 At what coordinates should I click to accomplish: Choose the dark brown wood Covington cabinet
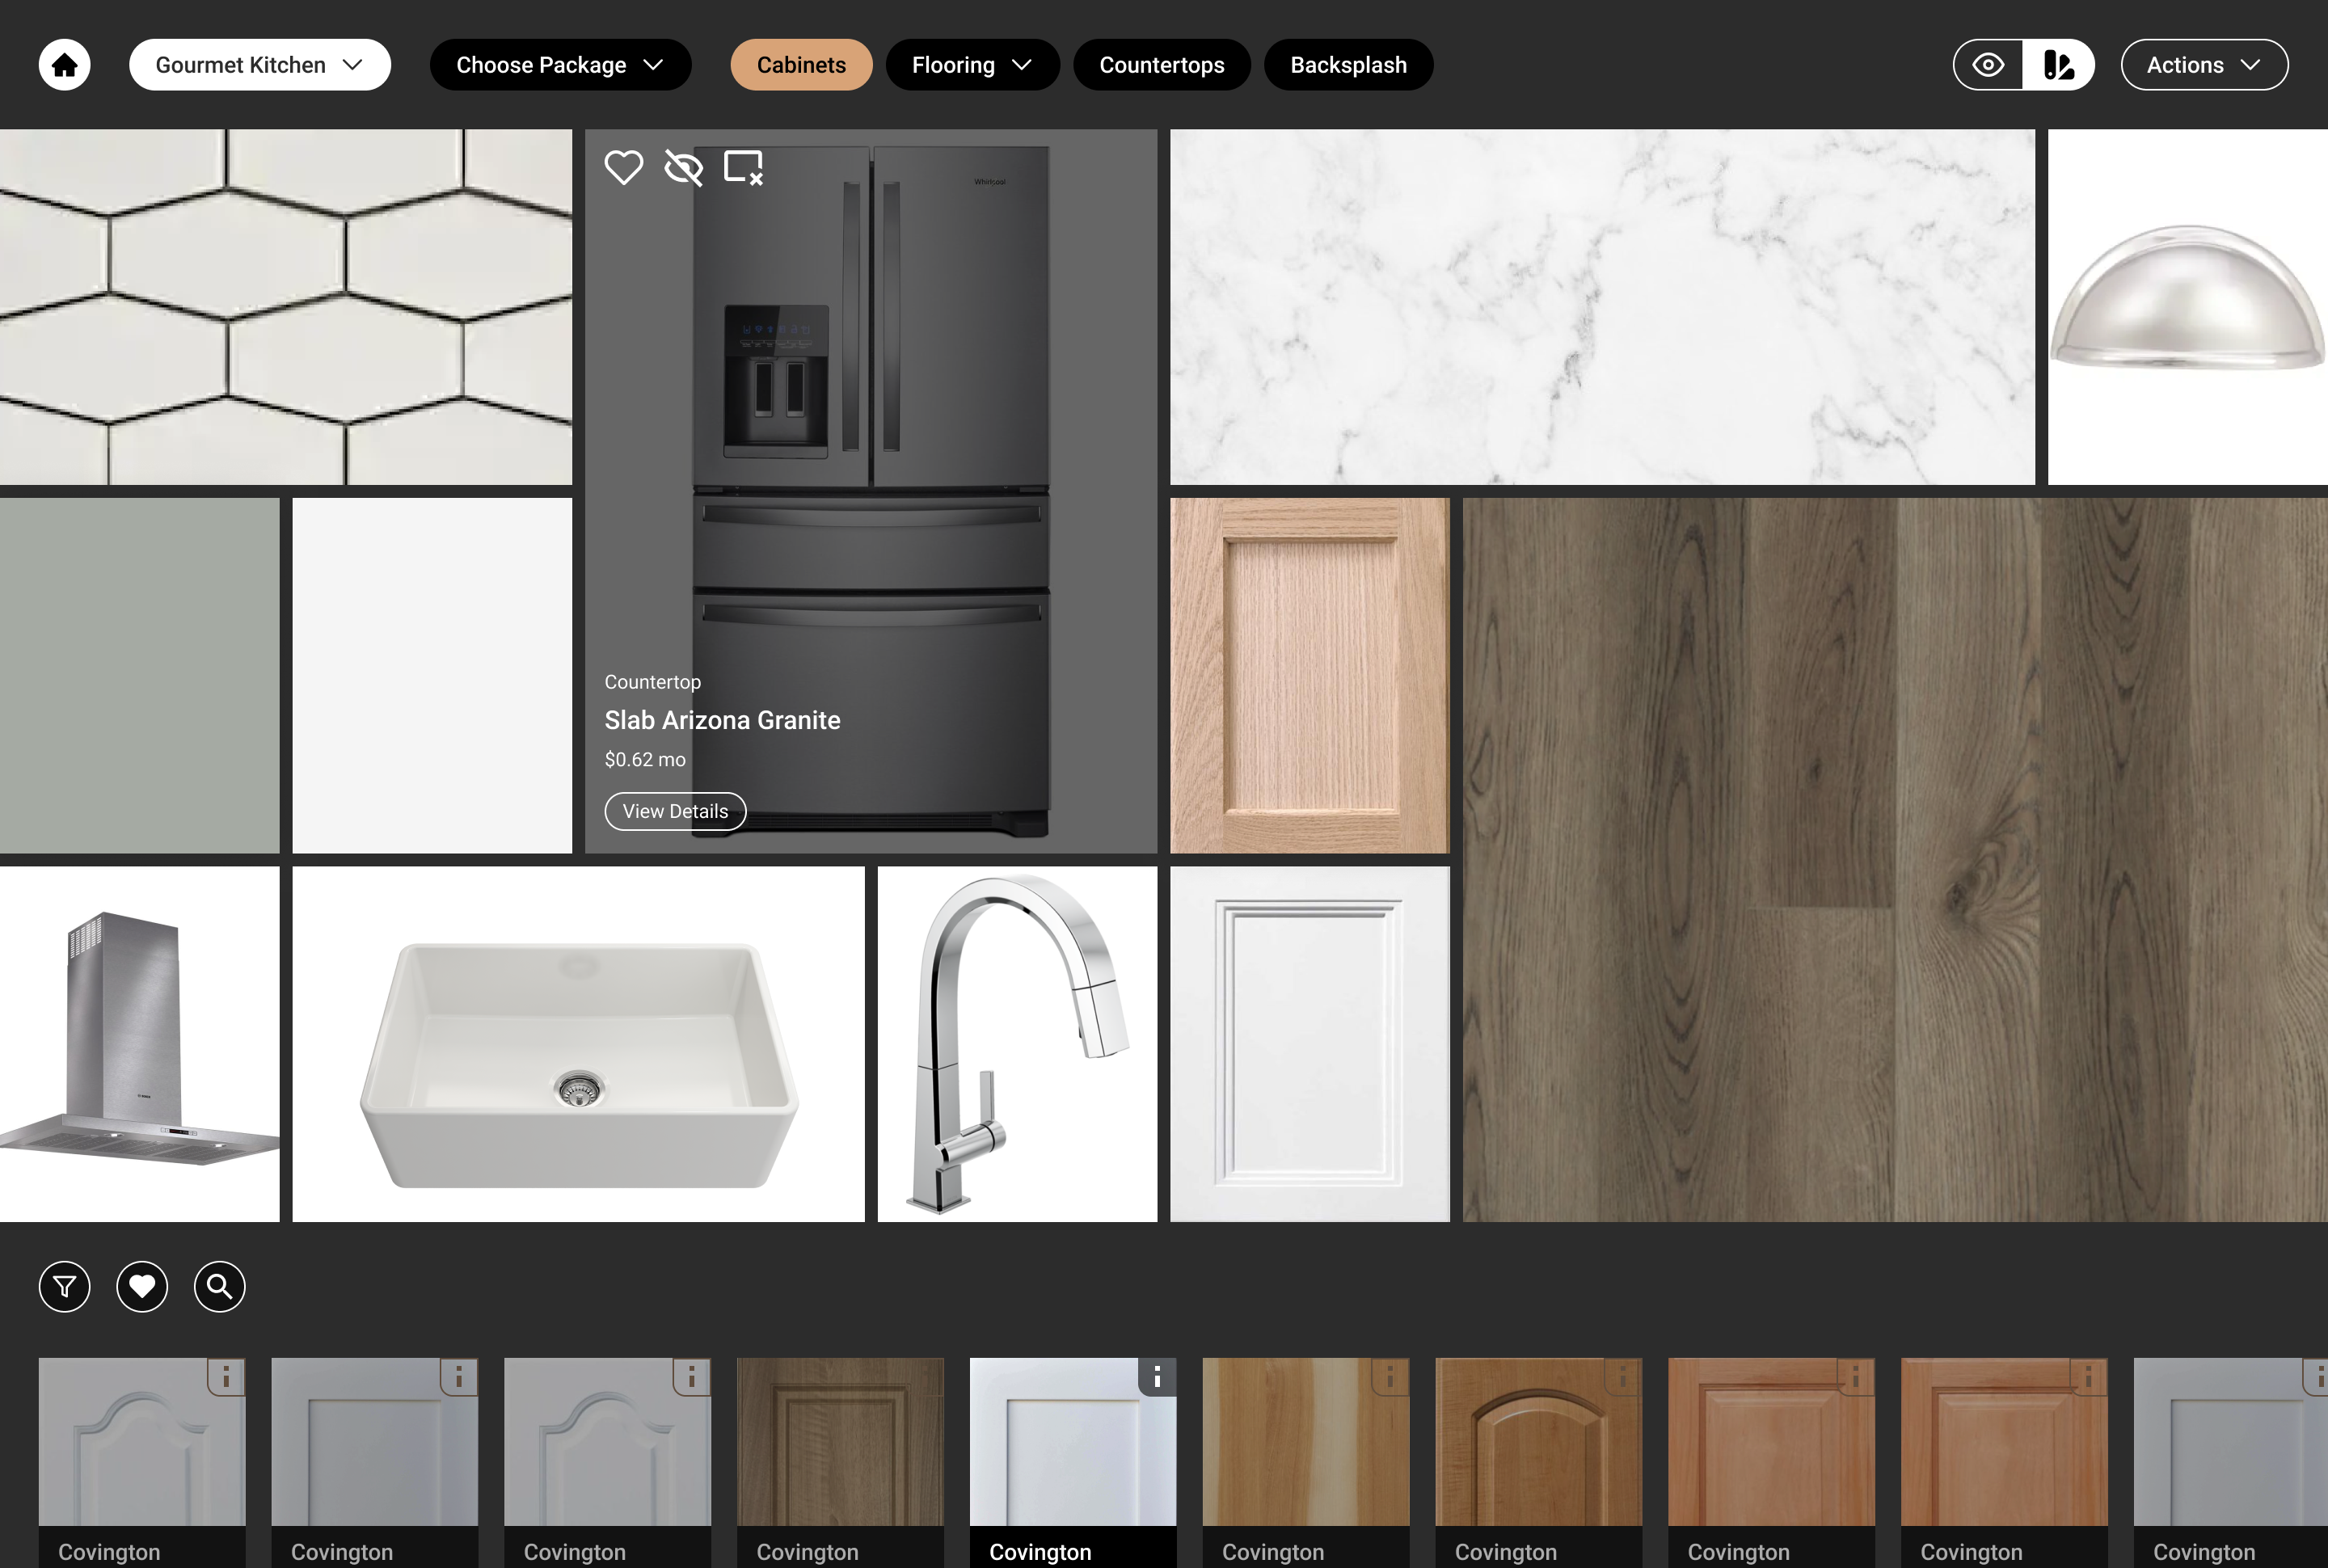point(840,1462)
